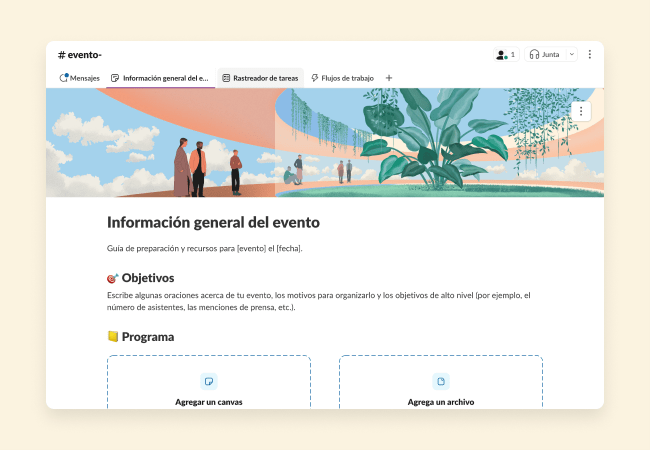Open the banner image options menu
Image resolution: width=650 pixels, height=450 pixels.
pyautogui.click(x=582, y=111)
